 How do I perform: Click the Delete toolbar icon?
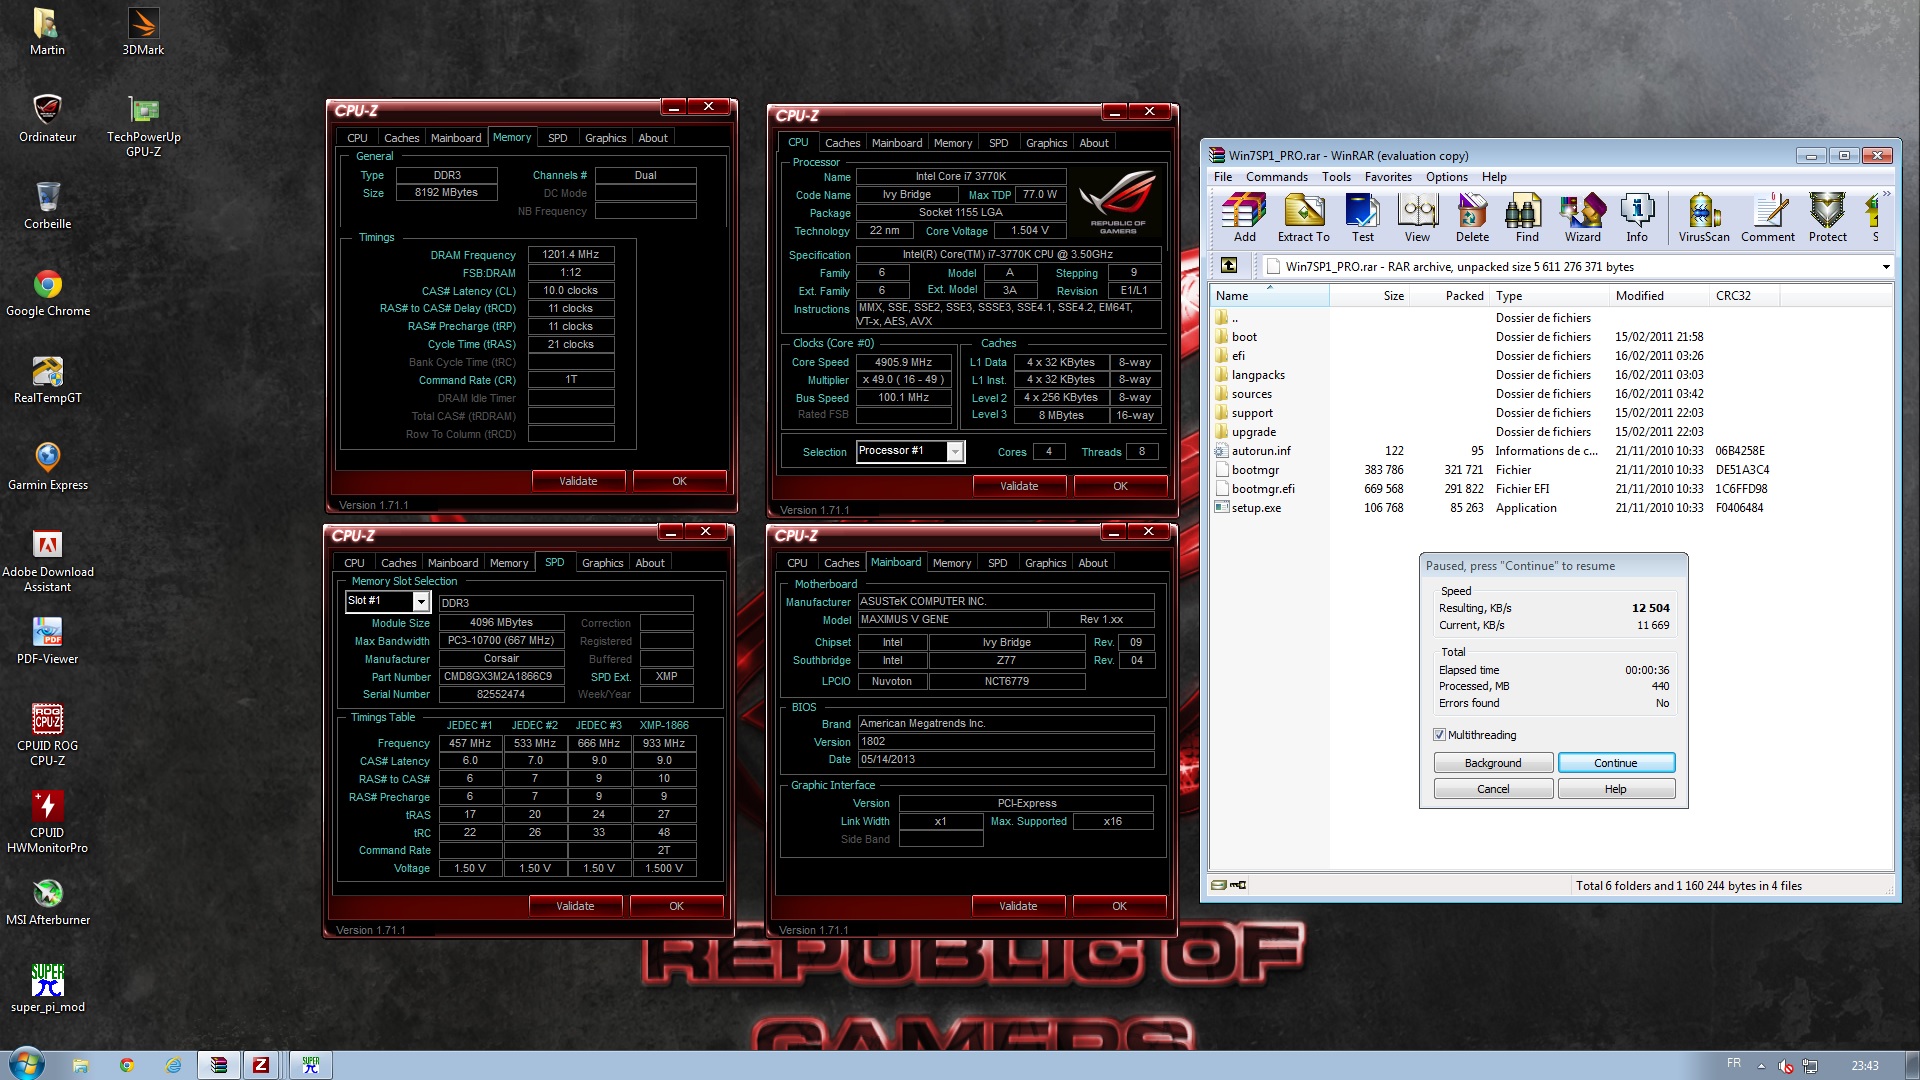1472,218
